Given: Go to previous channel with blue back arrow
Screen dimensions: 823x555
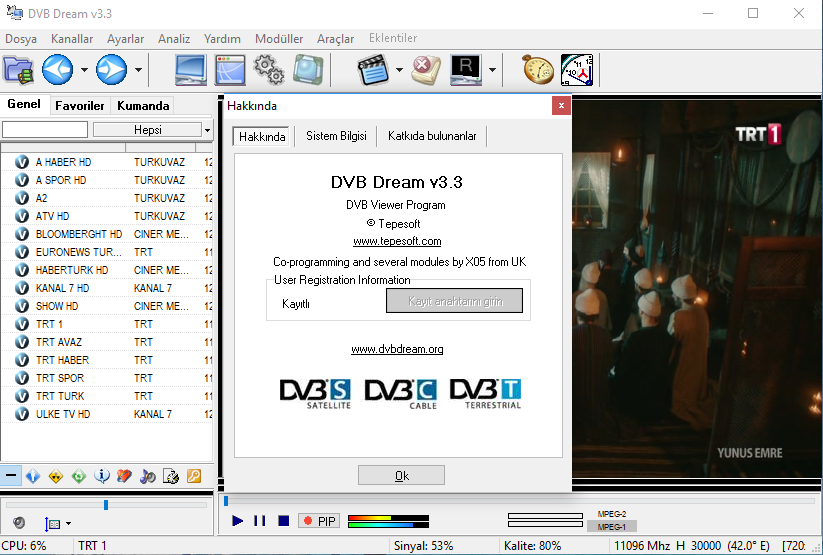Looking at the screenshot, I should 57,70.
